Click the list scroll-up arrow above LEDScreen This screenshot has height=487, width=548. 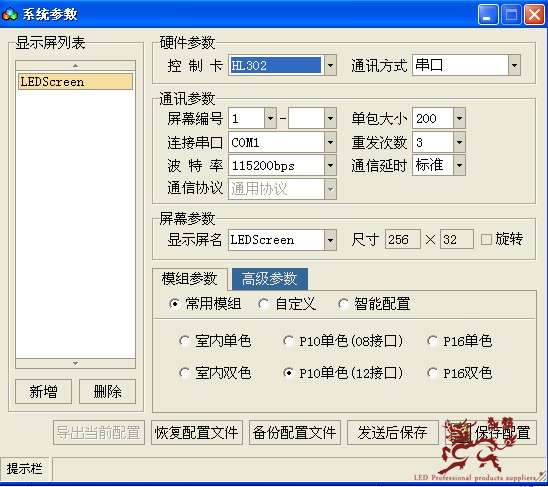pyautogui.click(x=75, y=65)
